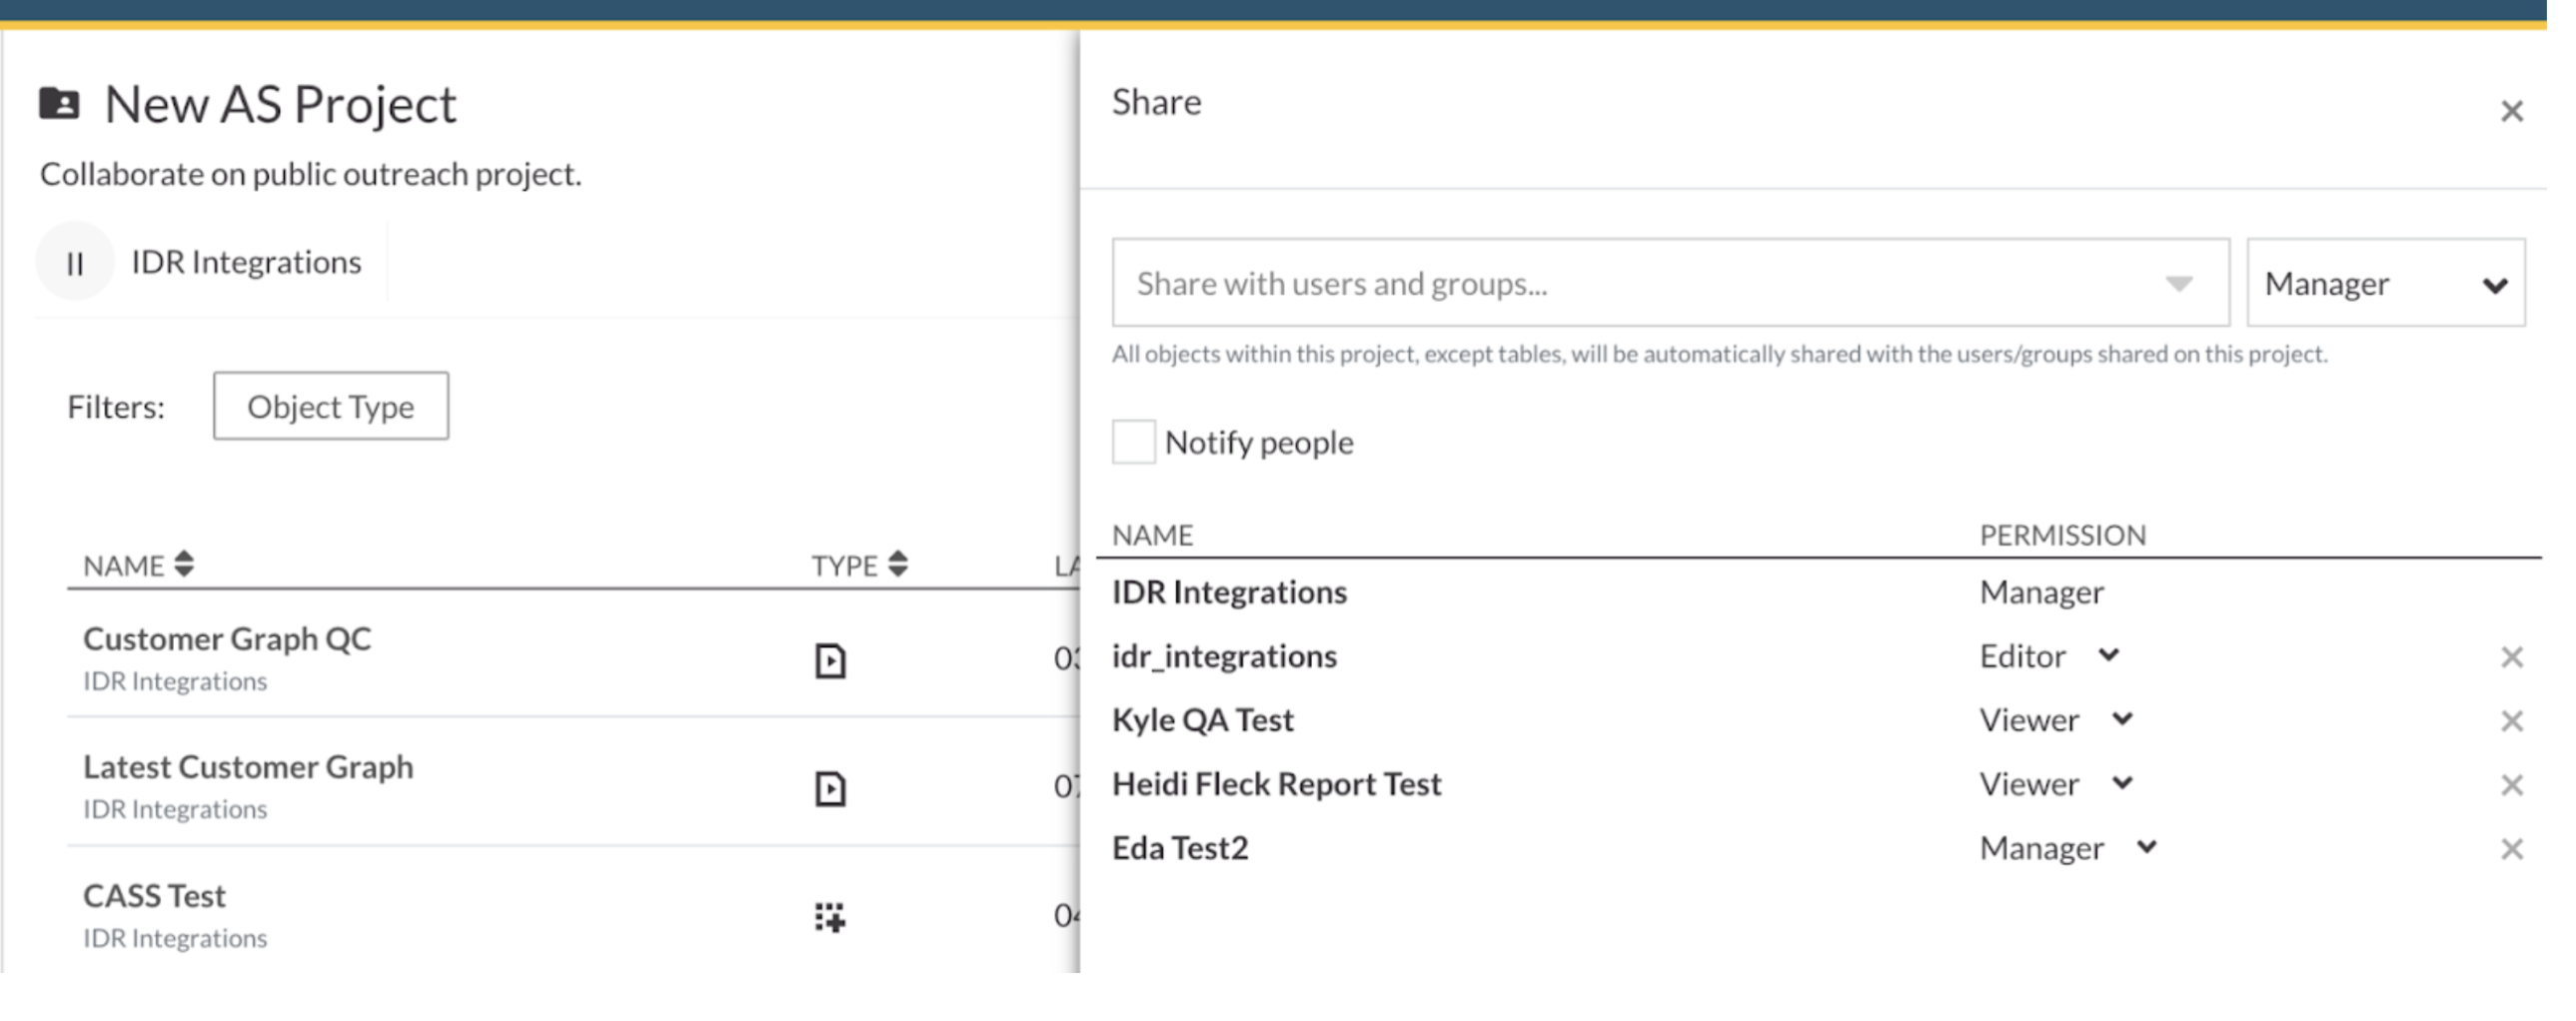Change Eda Test2 Manager permission dropdown
The image size is (2576, 1021).
(2069, 848)
